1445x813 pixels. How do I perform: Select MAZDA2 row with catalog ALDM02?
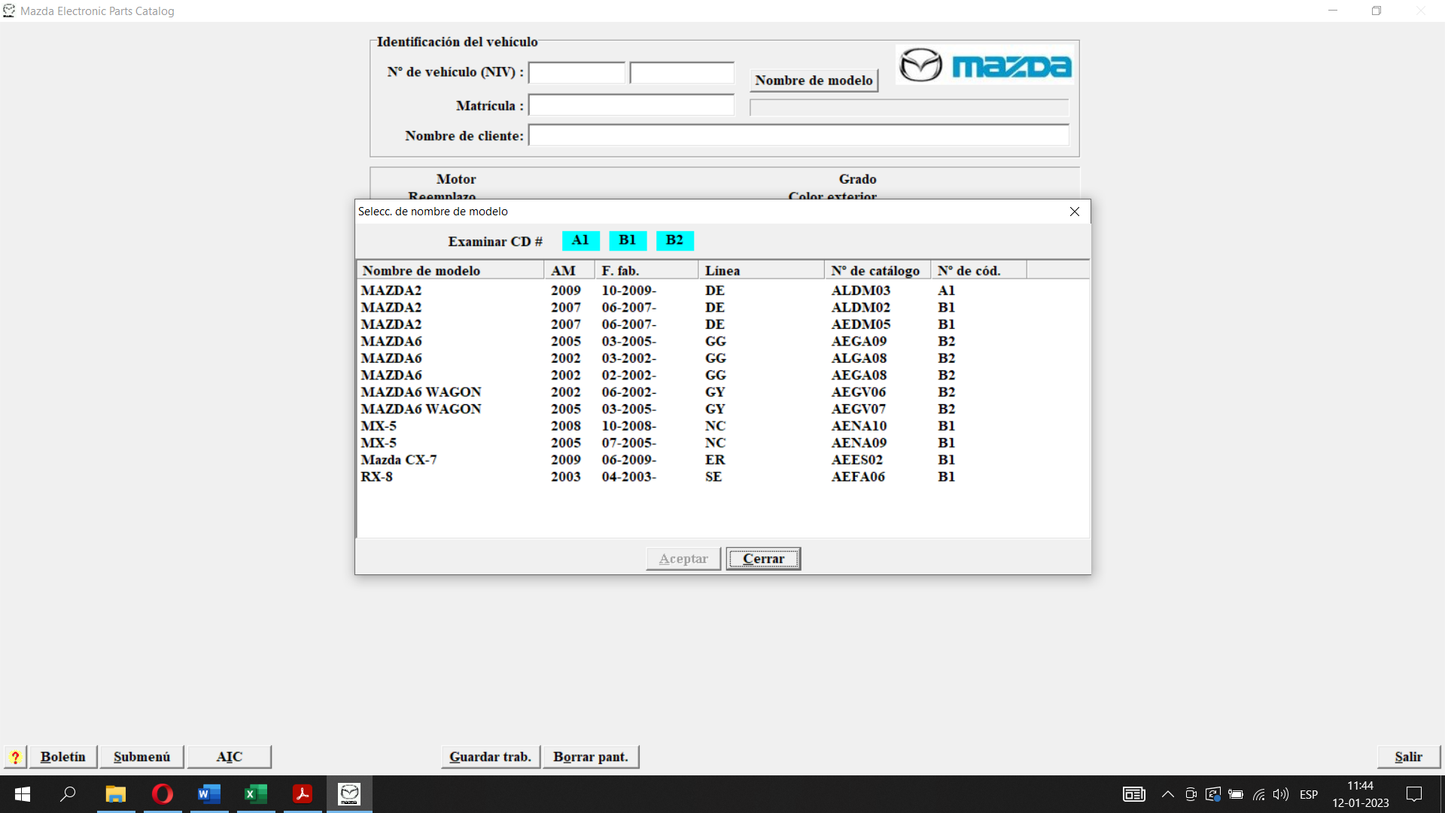(723, 308)
